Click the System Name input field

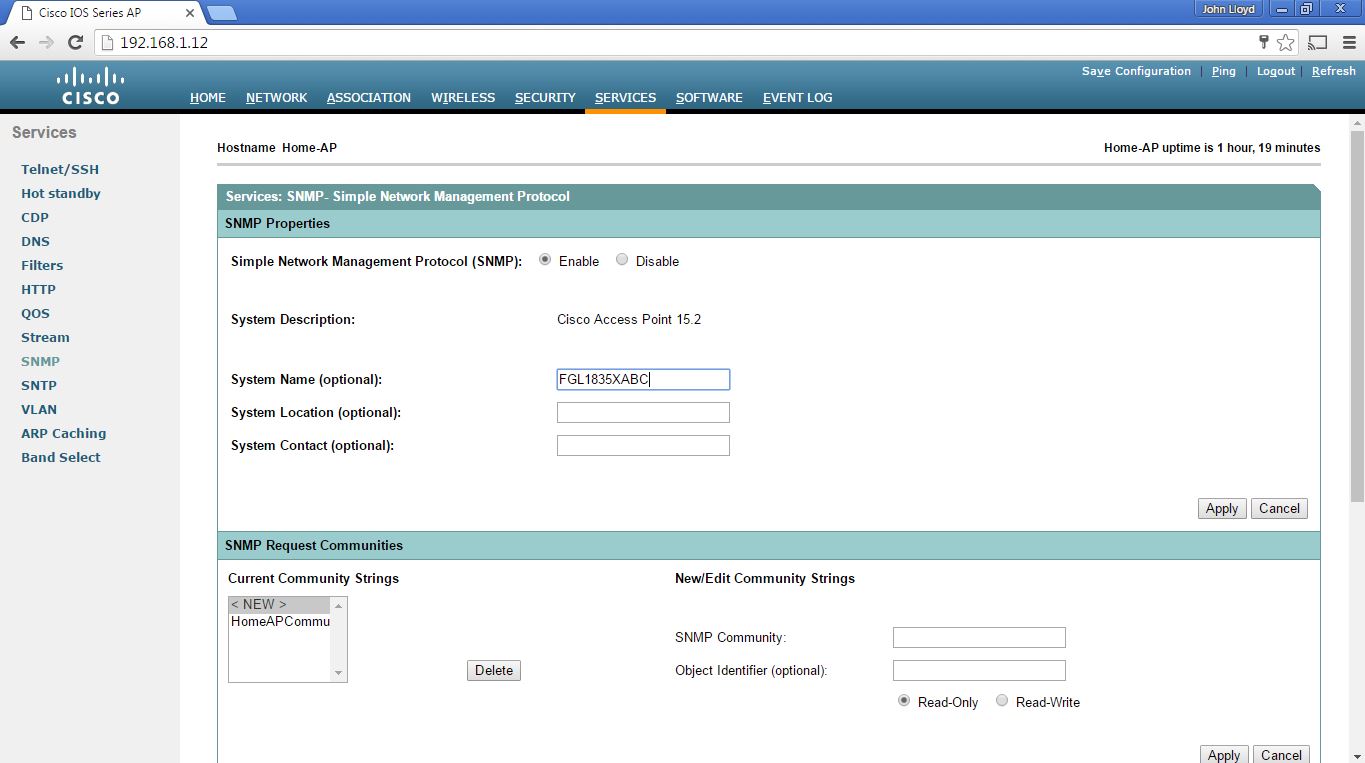point(643,379)
